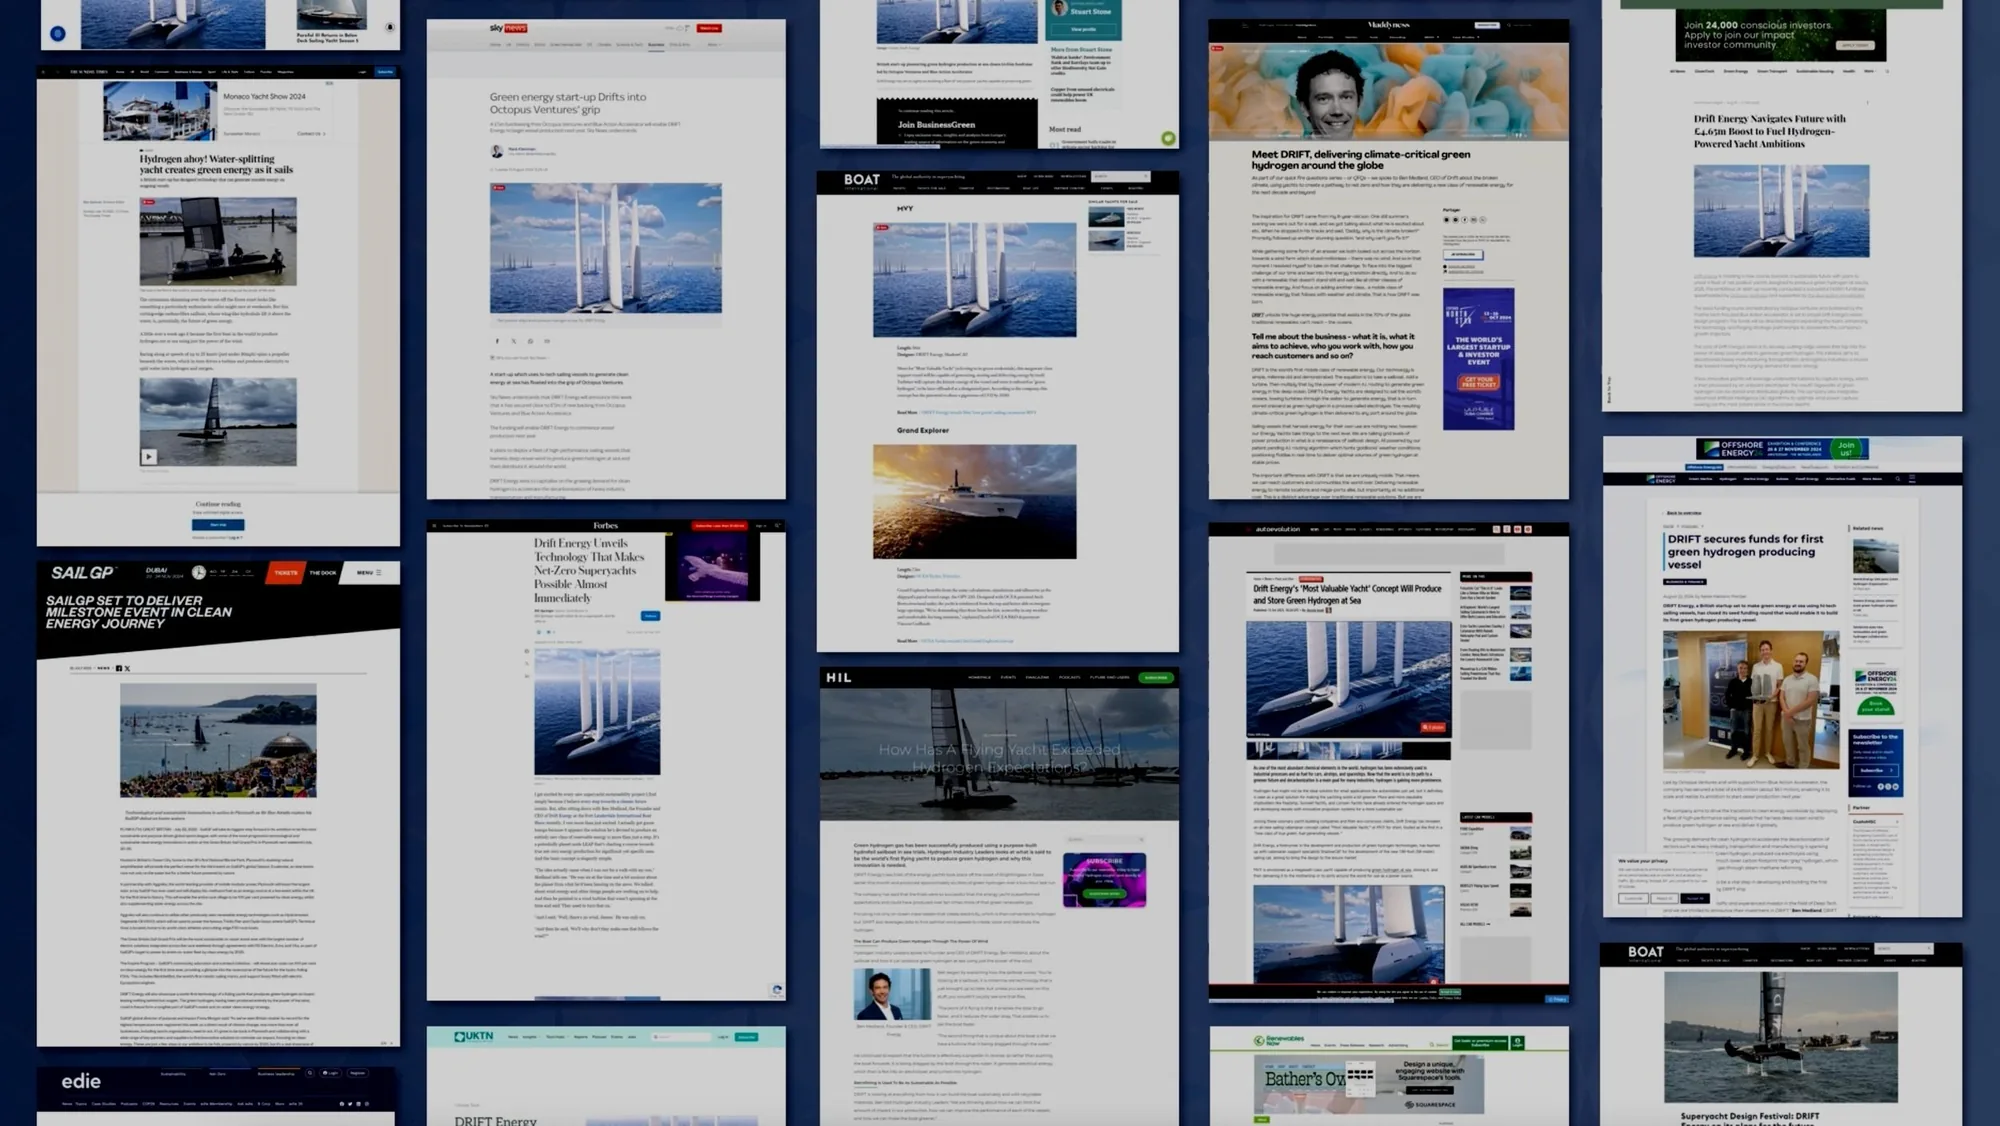The image size is (2000, 1126).
Task: Open HIL headline How Has A Flying Yacht
Action: pos(999,758)
